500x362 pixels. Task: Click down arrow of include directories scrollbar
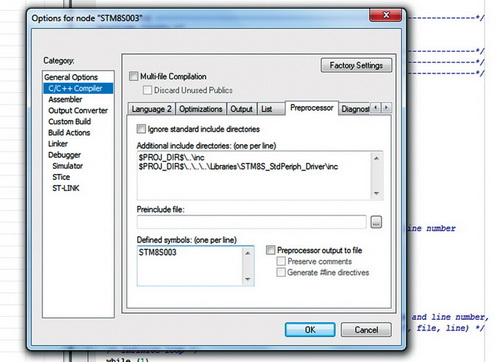coord(377,193)
